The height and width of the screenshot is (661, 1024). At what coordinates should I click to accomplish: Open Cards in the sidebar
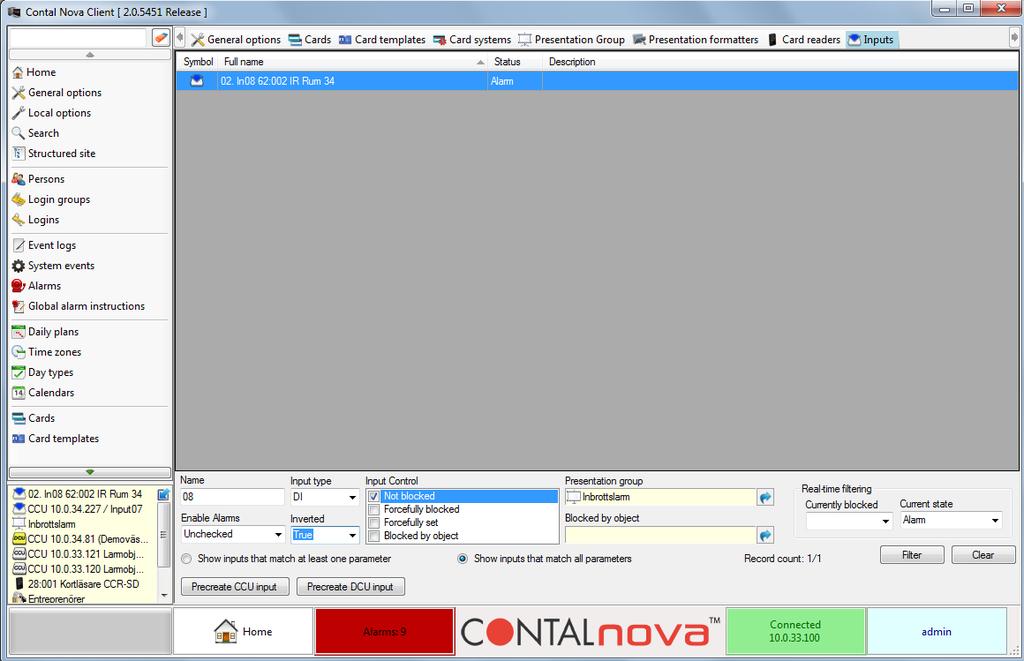[33, 418]
